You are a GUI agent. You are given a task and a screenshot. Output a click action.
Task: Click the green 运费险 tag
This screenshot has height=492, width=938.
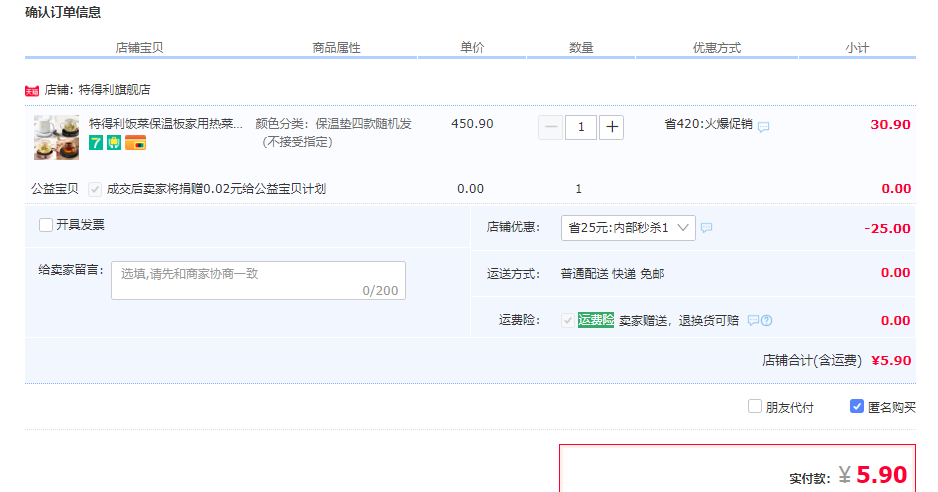pyautogui.click(x=596, y=320)
